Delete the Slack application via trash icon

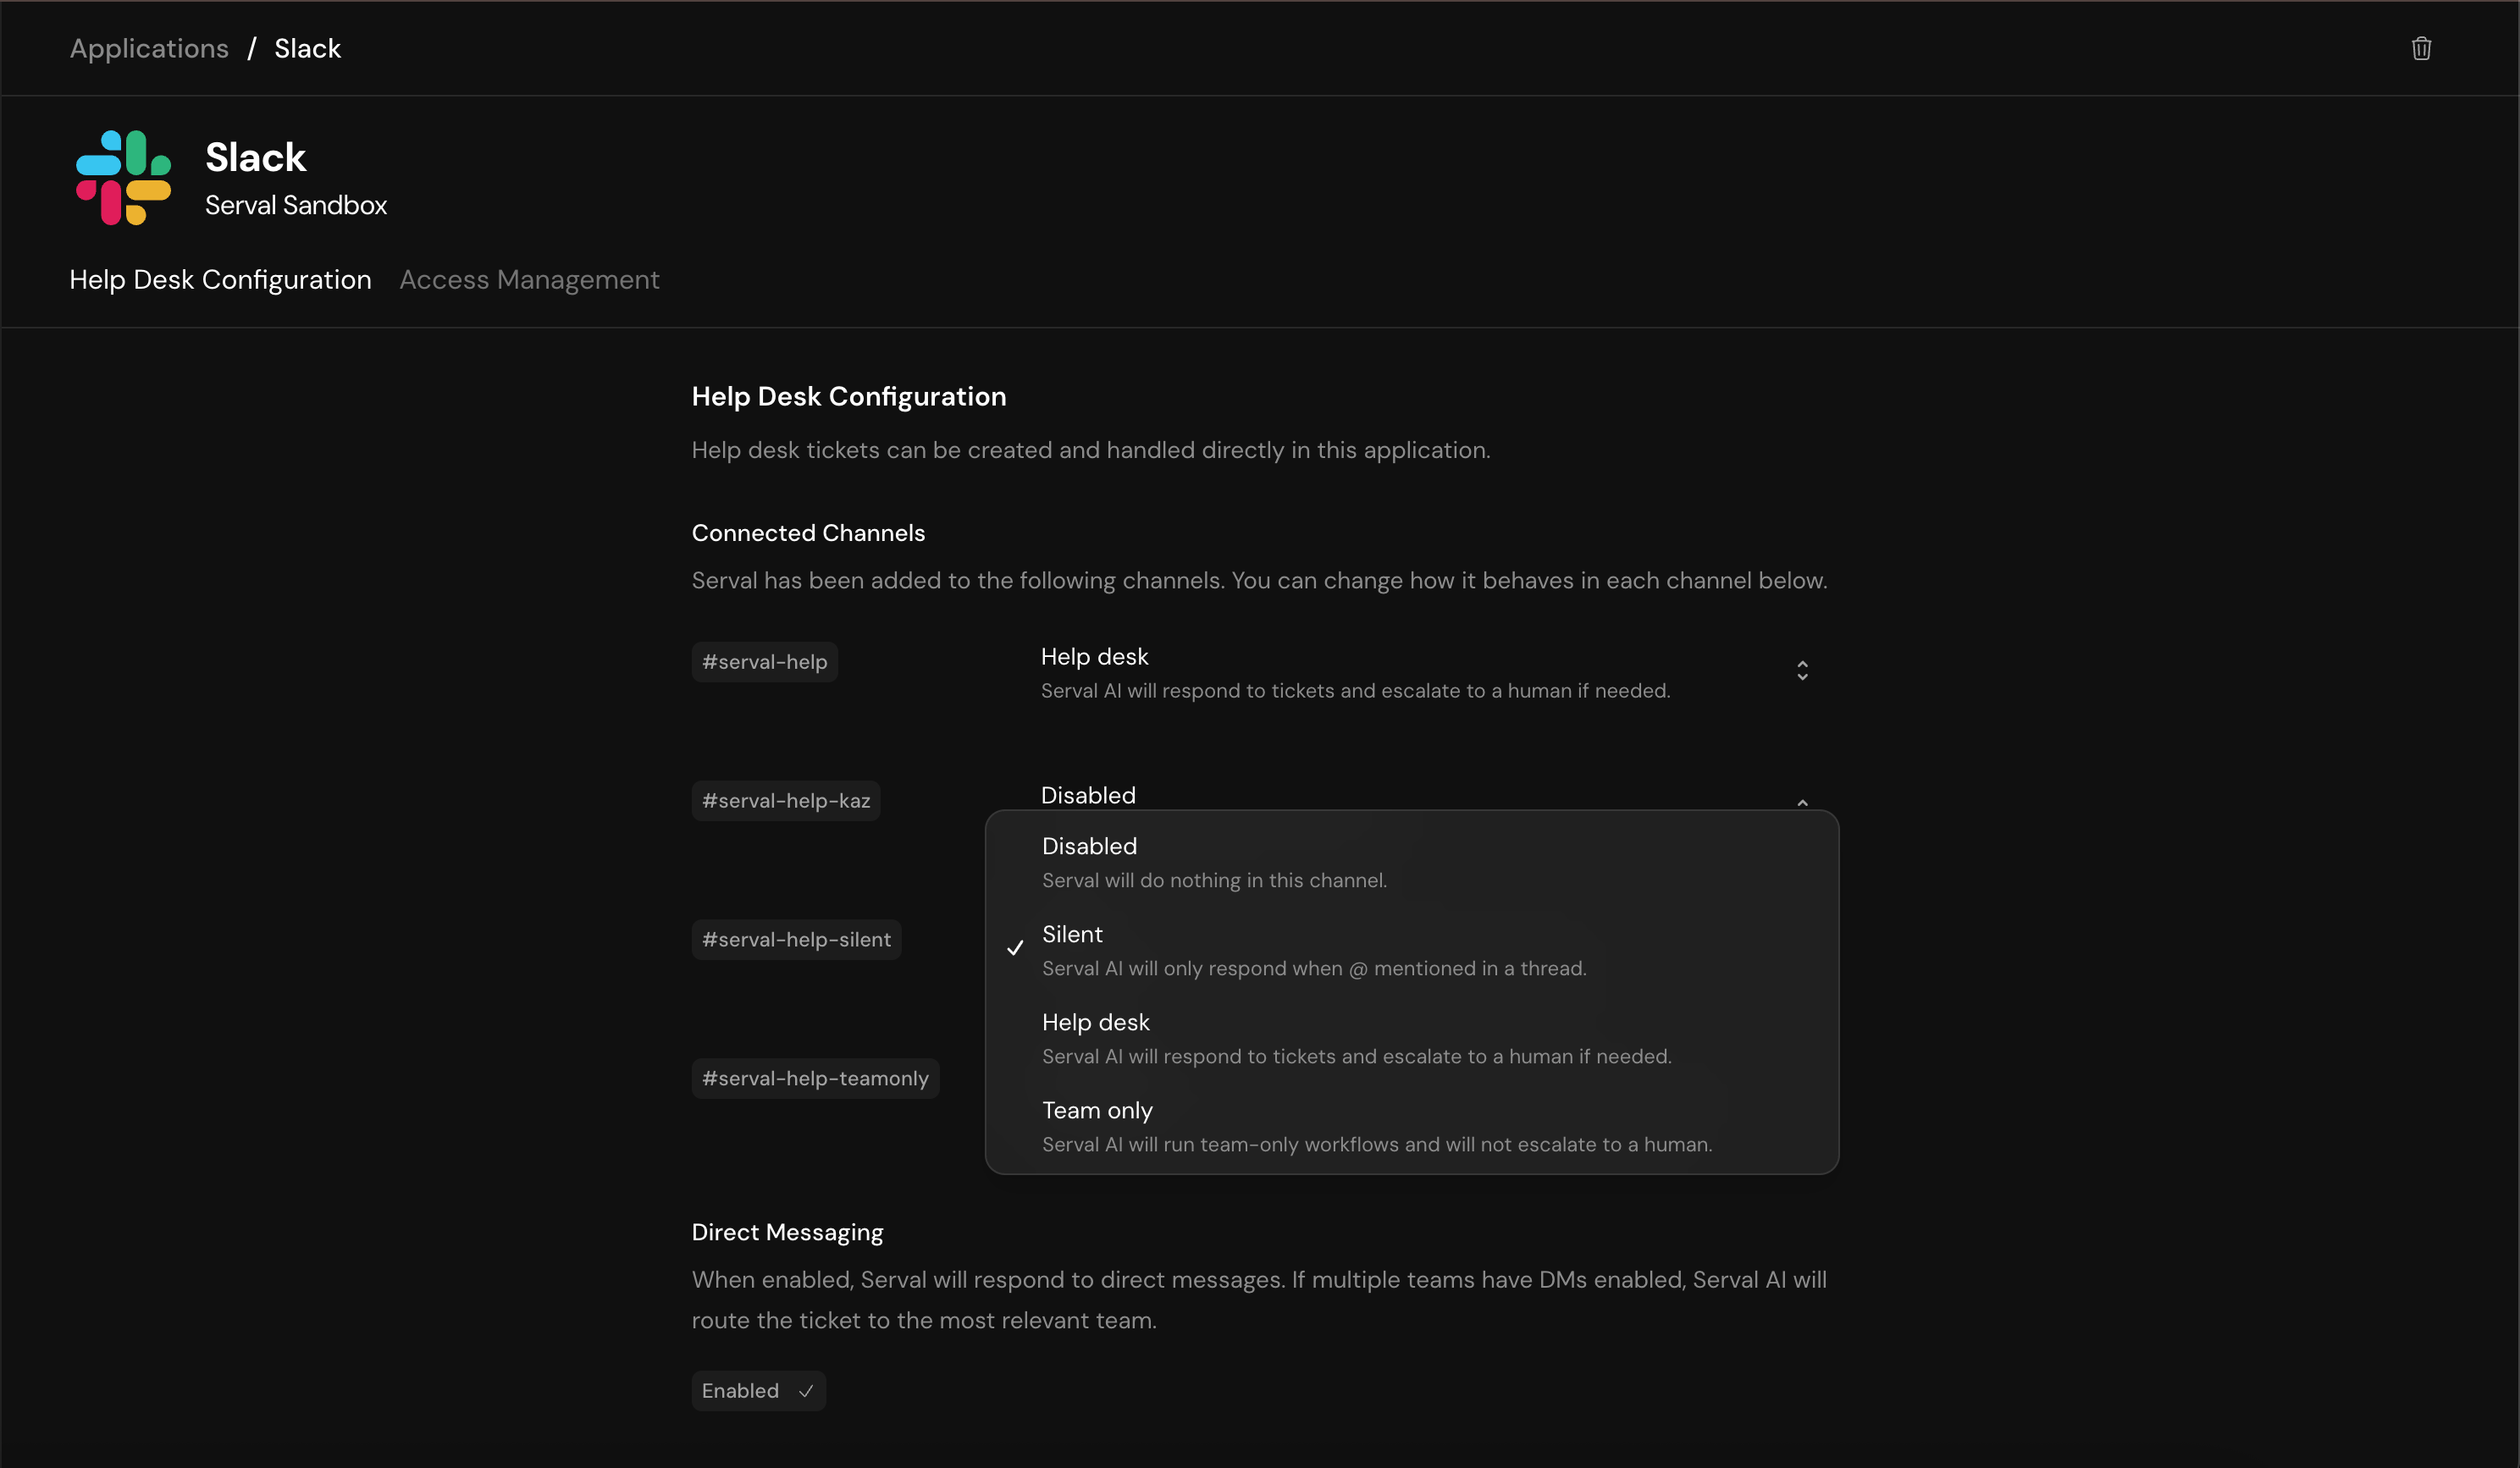point(2421,48)
